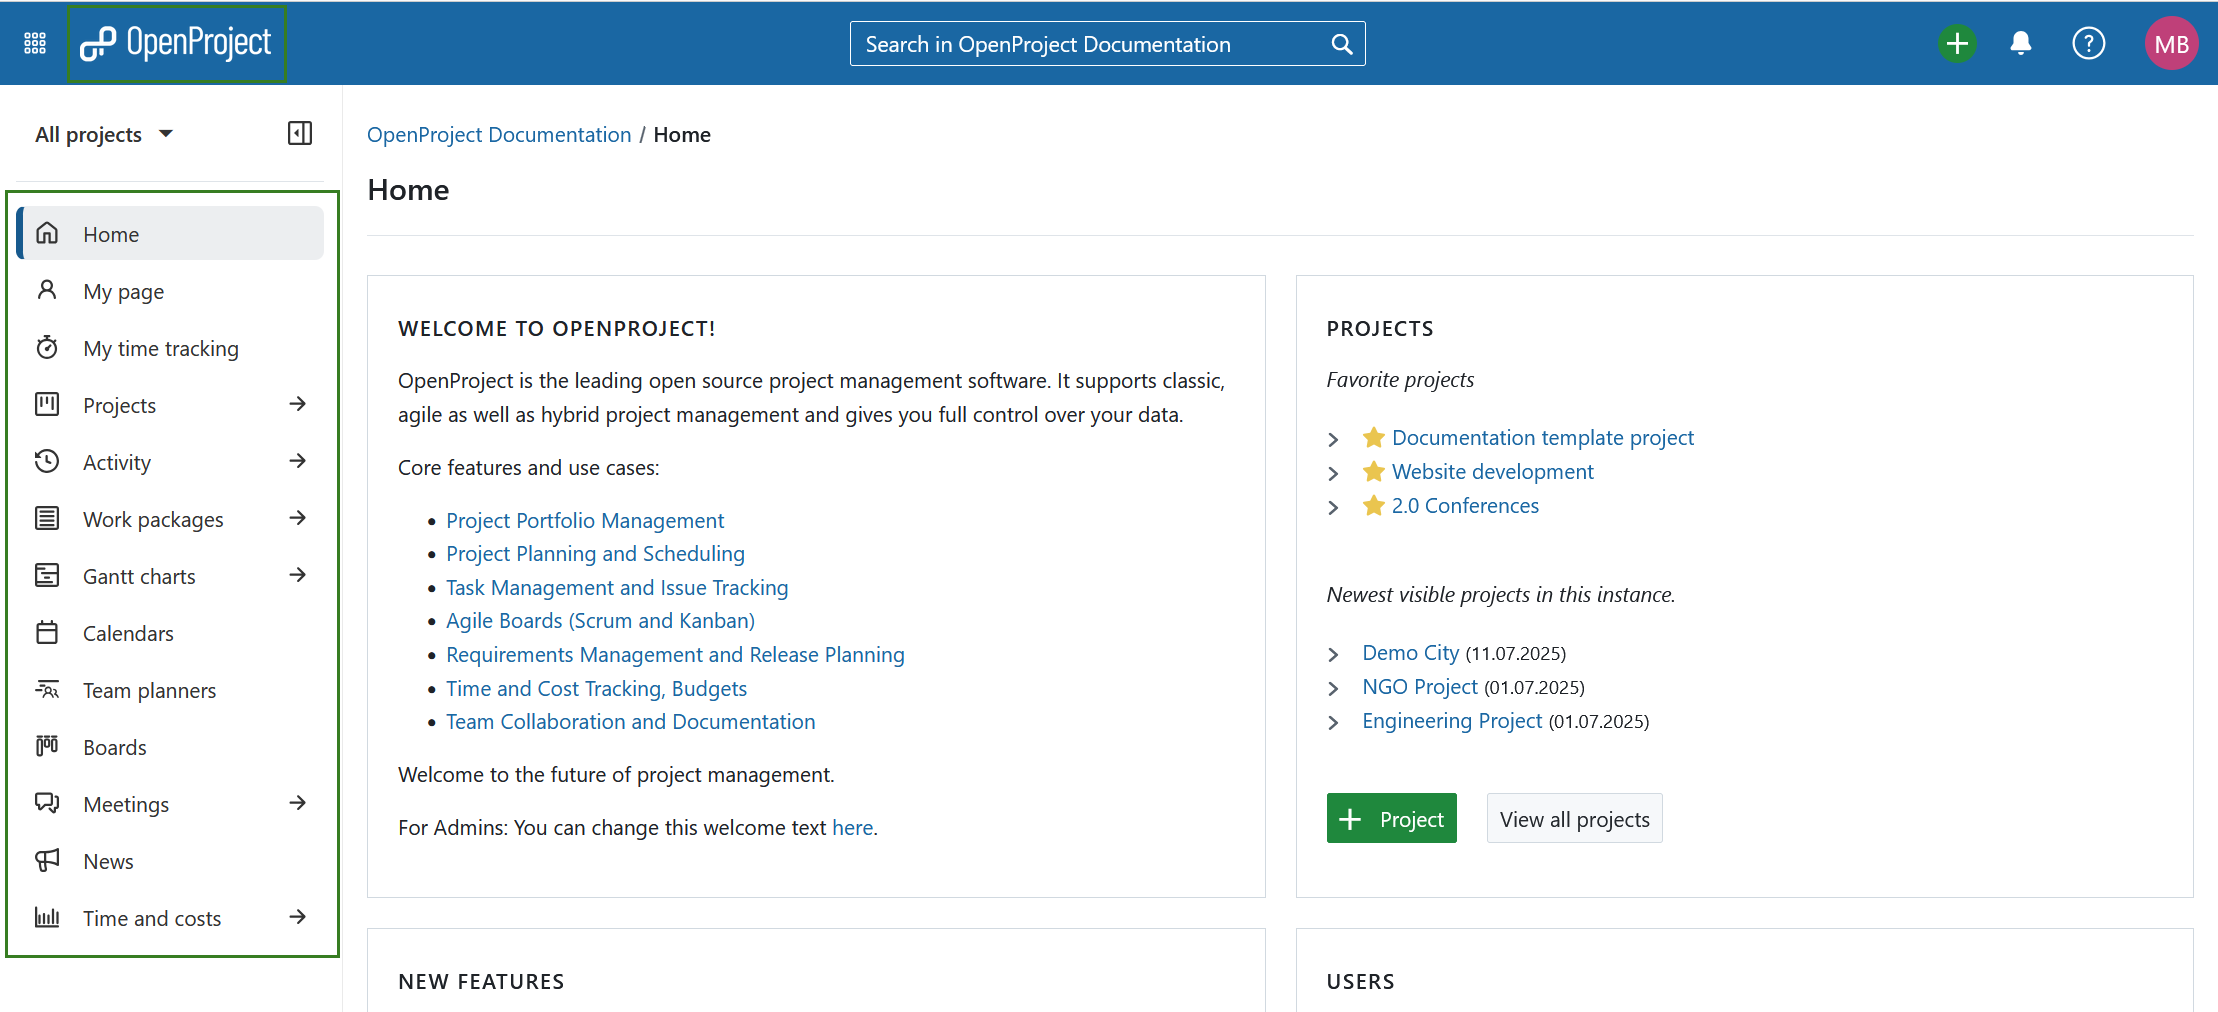This screenshot has width=2218, height=1012.
Task: Expand Website development project chevron
Action: (1333, 473)
